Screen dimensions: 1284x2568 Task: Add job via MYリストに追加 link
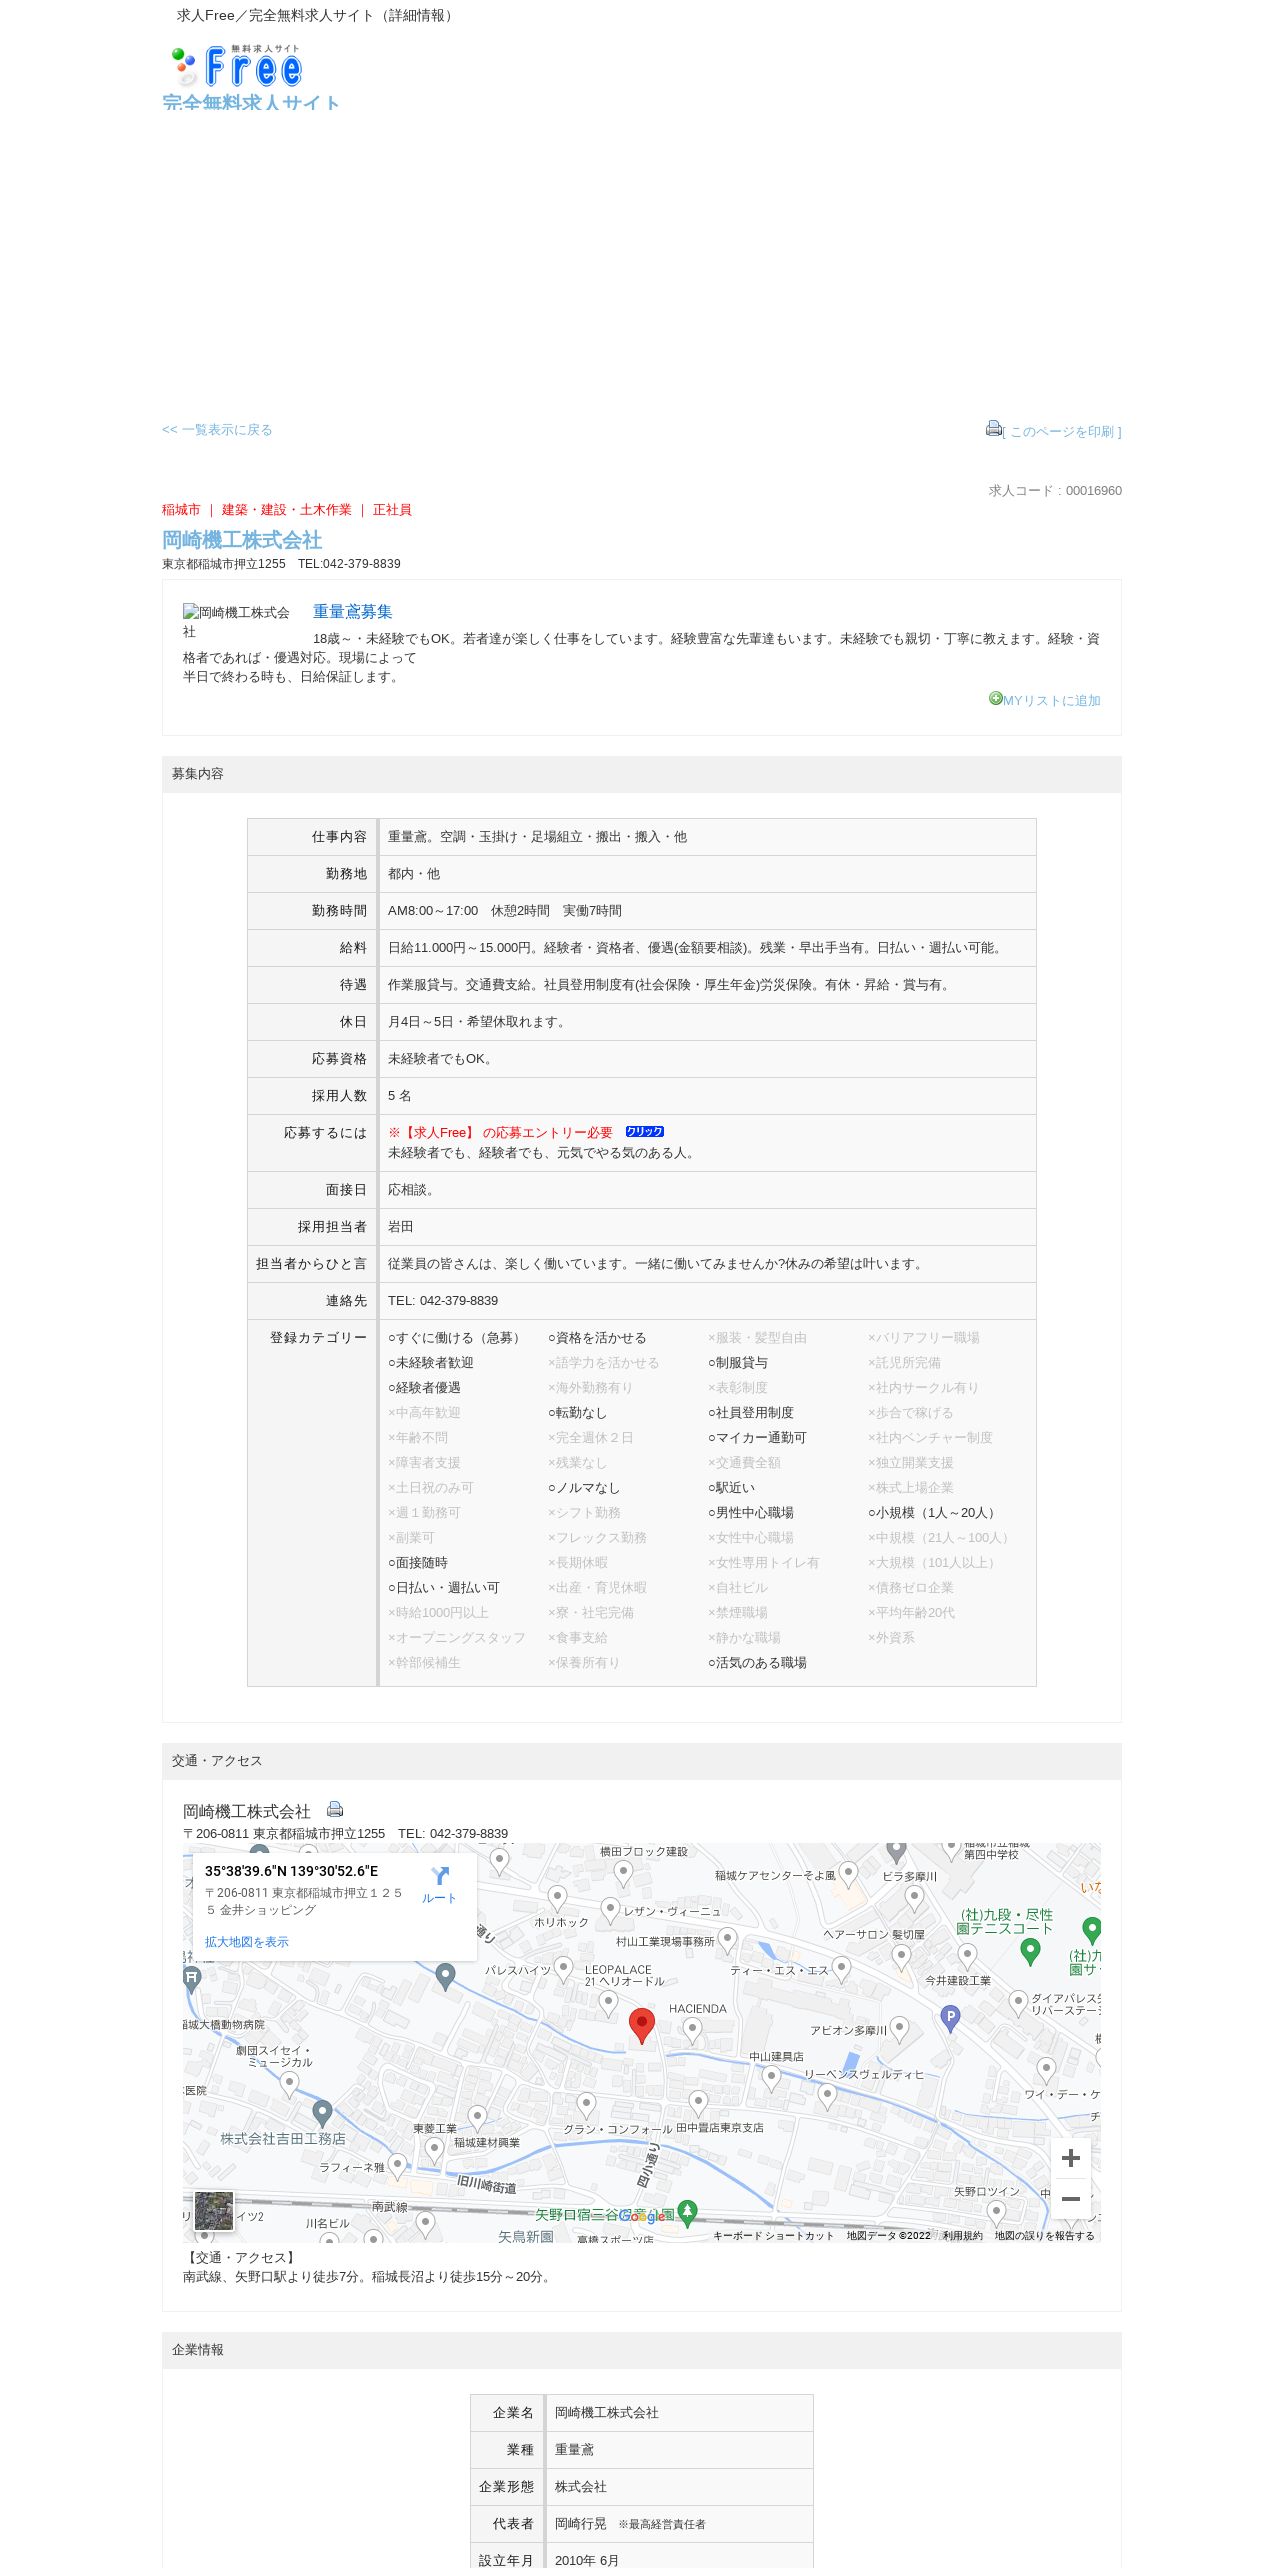click(x=1052, y=701)
